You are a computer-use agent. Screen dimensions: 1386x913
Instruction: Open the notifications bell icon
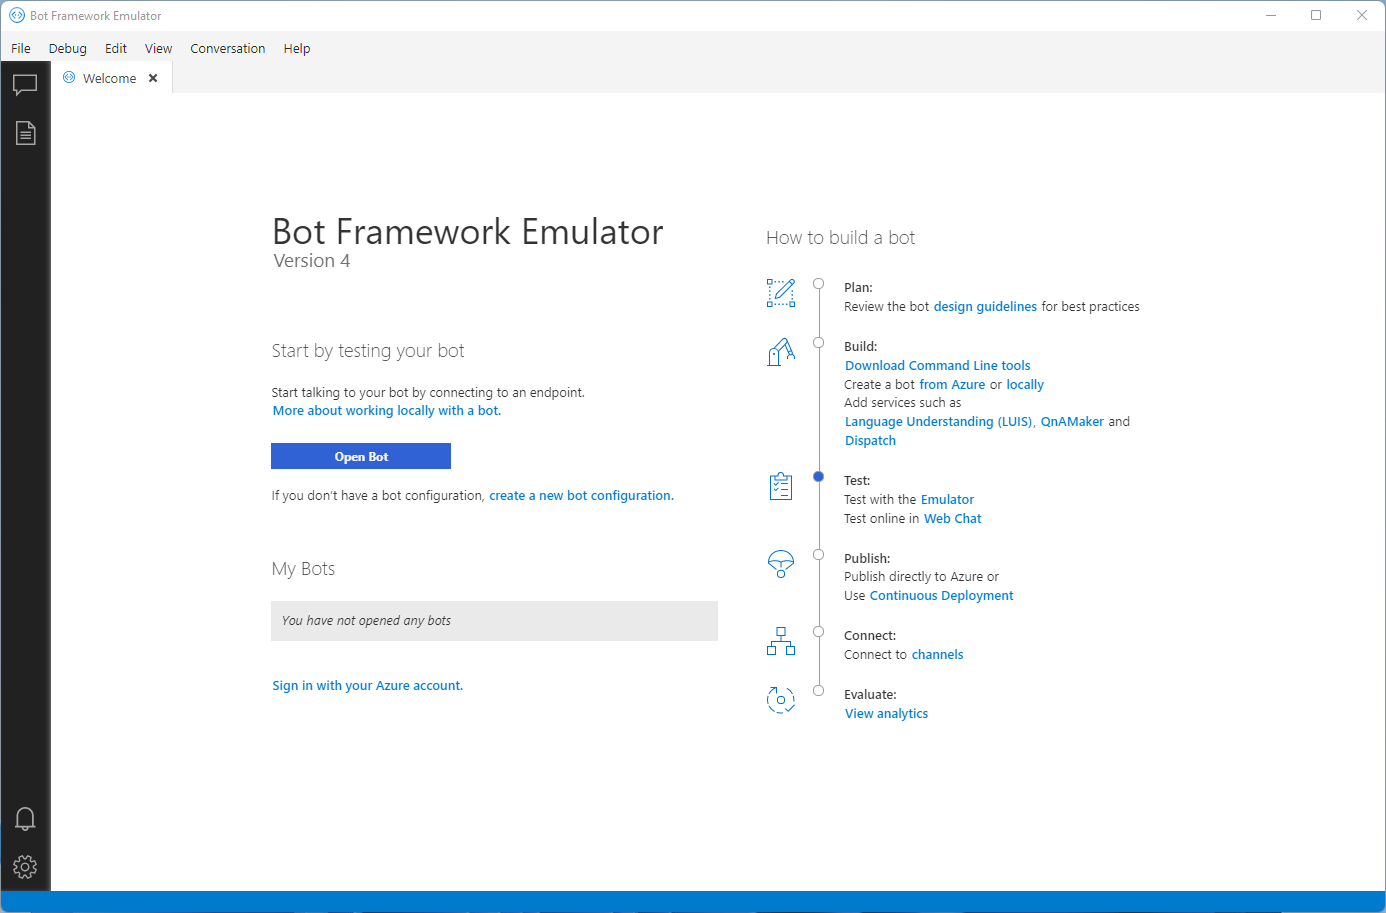(25, 819)
